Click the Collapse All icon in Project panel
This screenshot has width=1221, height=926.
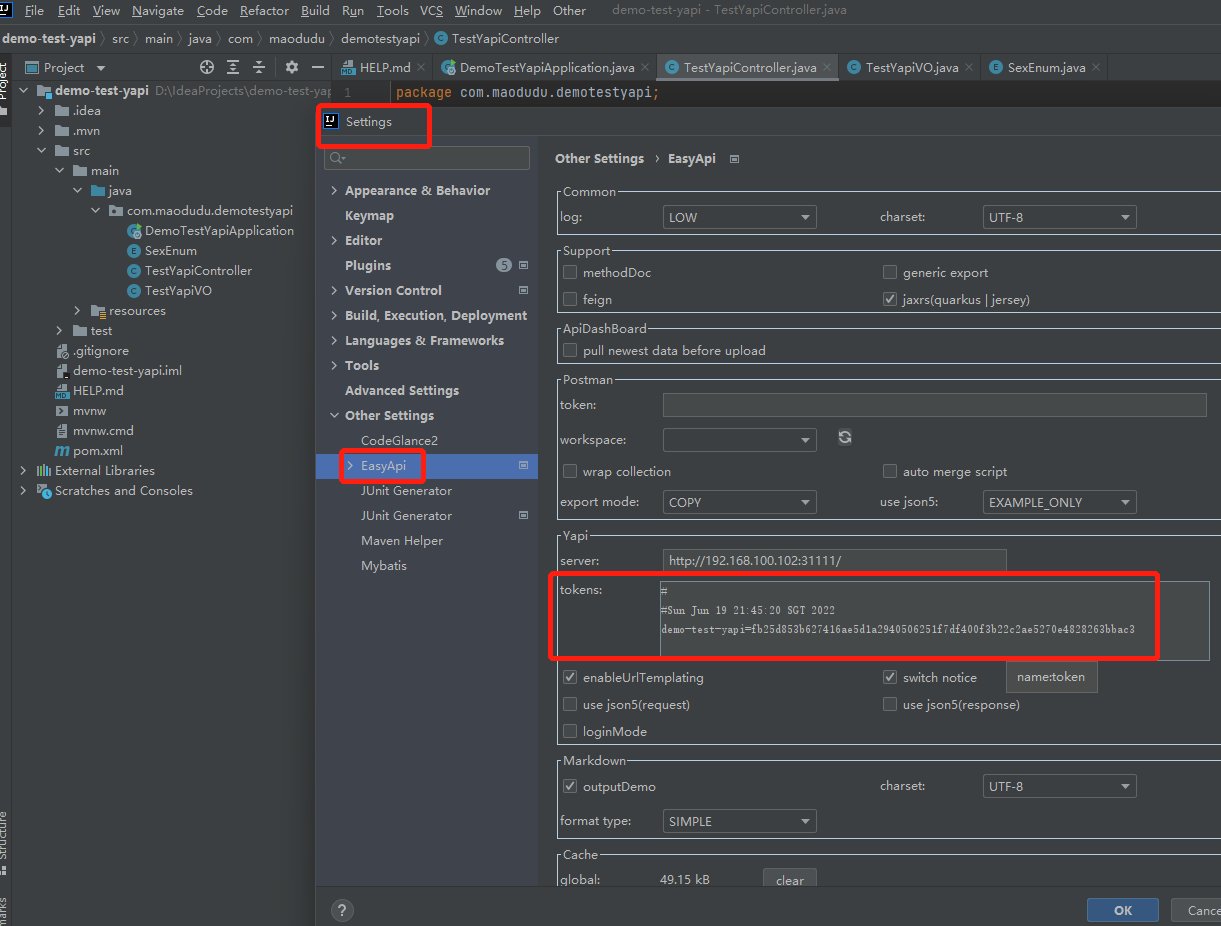(259, 67)
